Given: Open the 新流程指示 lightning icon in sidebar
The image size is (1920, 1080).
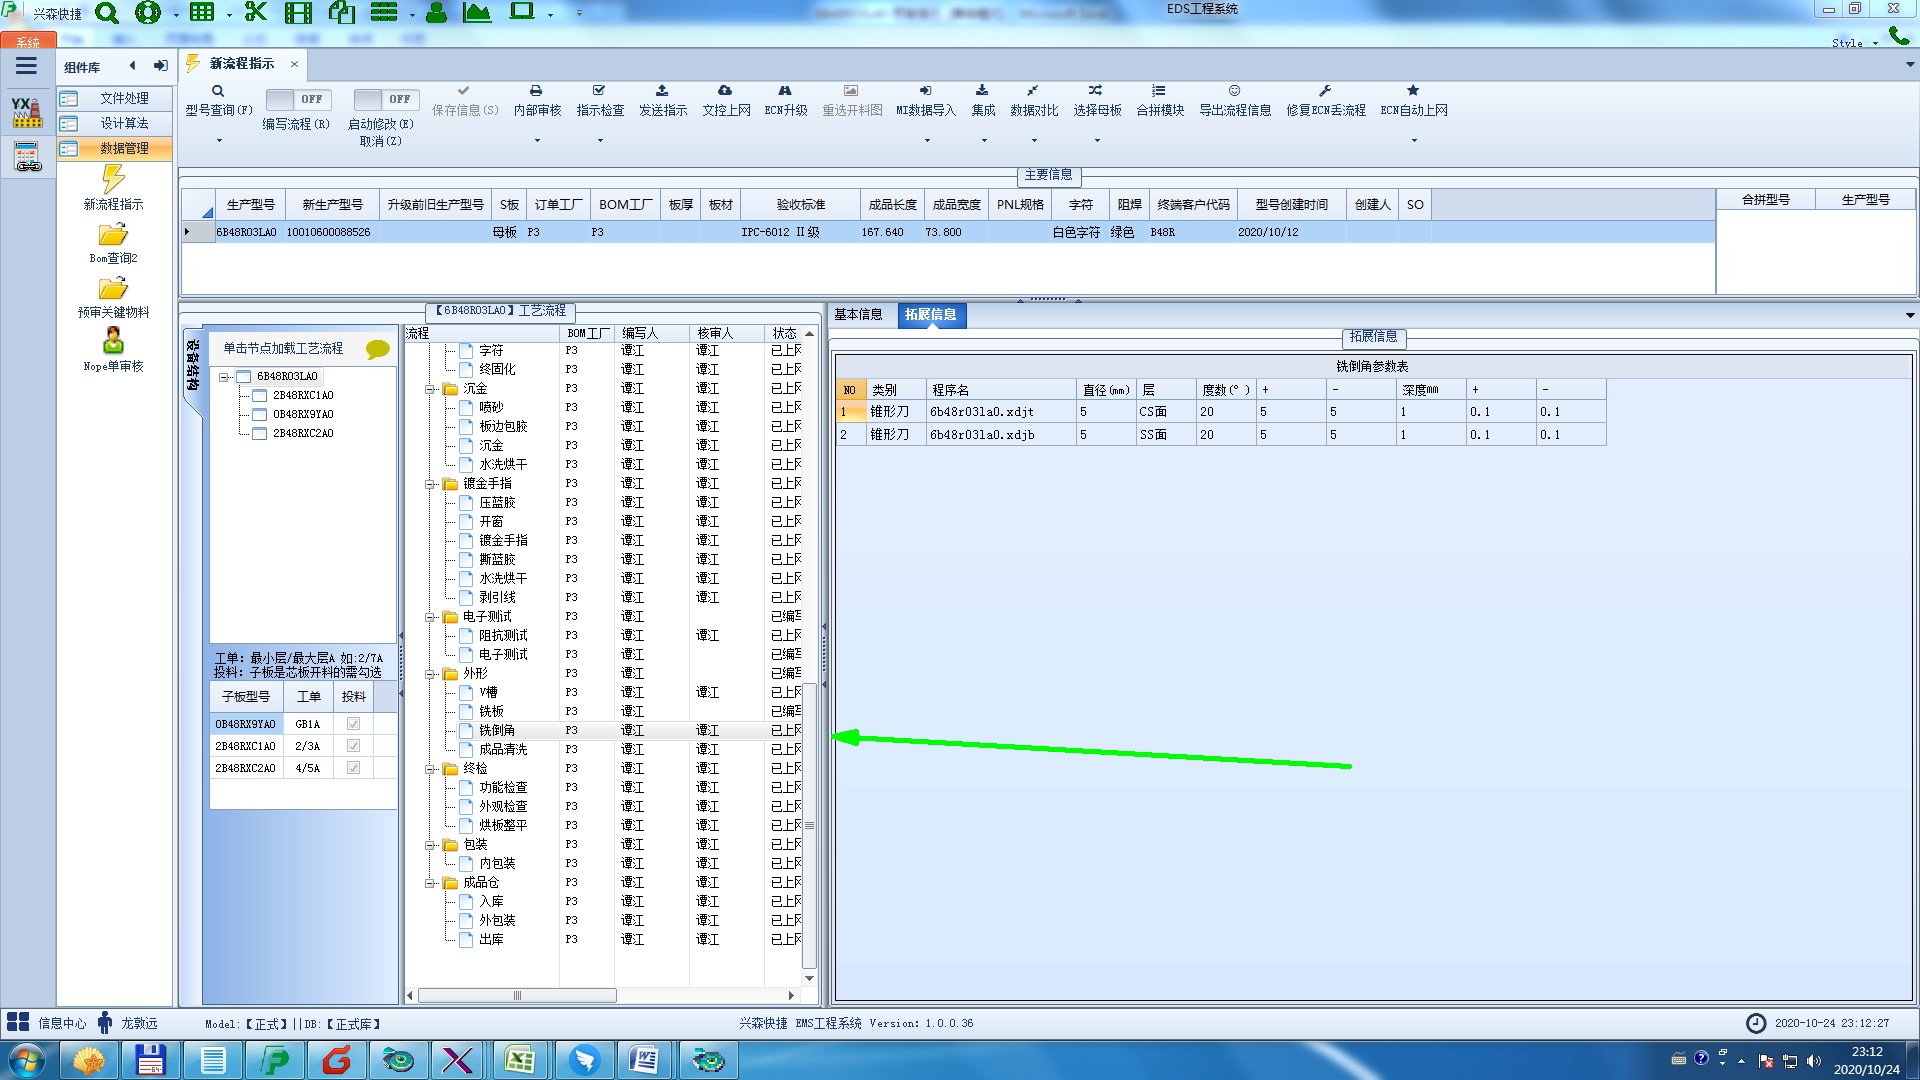Looking at the screenshot, I should click(x=113, y=180).
